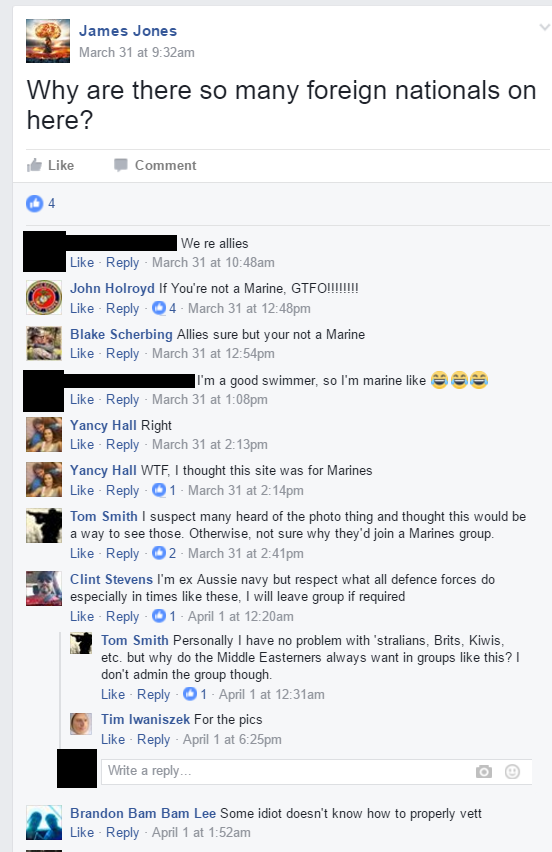
Task: Like Tim Iwaniszek's 'For the pics' reply
Action: pos(113,740)
